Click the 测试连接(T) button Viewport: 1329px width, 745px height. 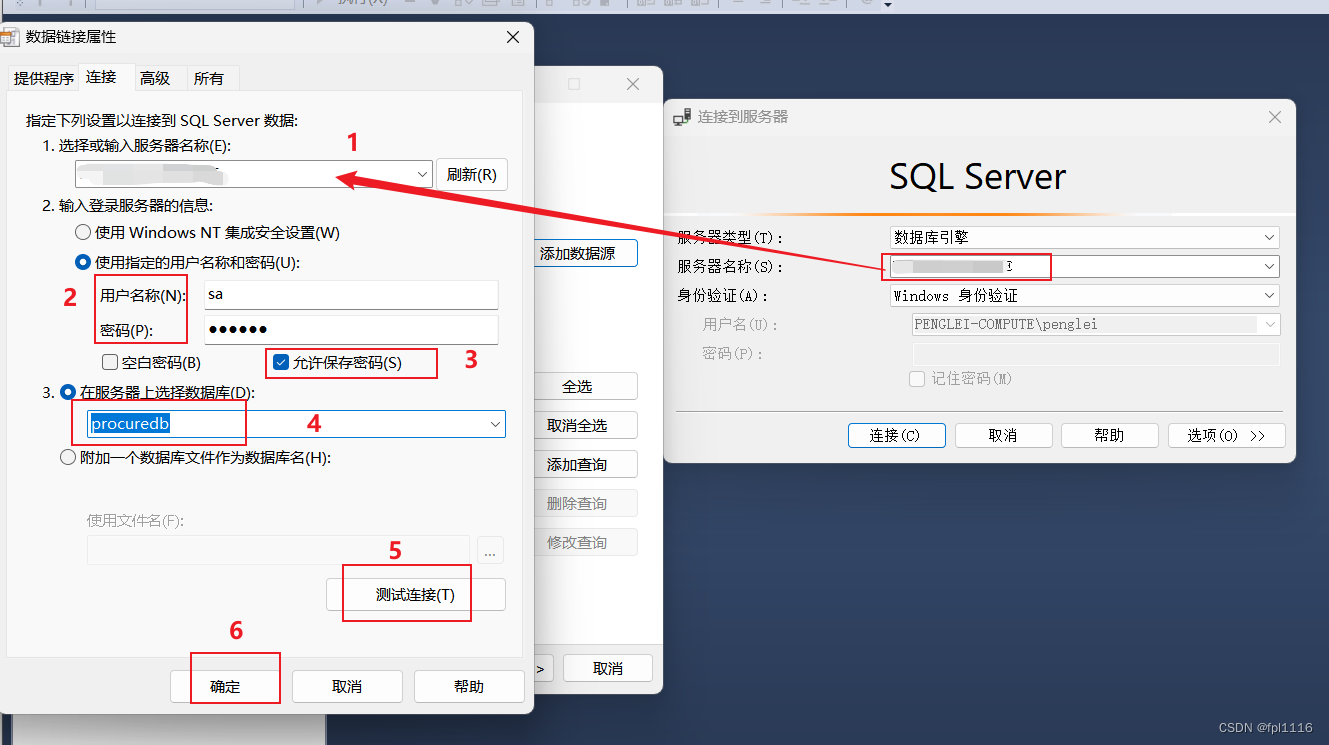(416, 594)
